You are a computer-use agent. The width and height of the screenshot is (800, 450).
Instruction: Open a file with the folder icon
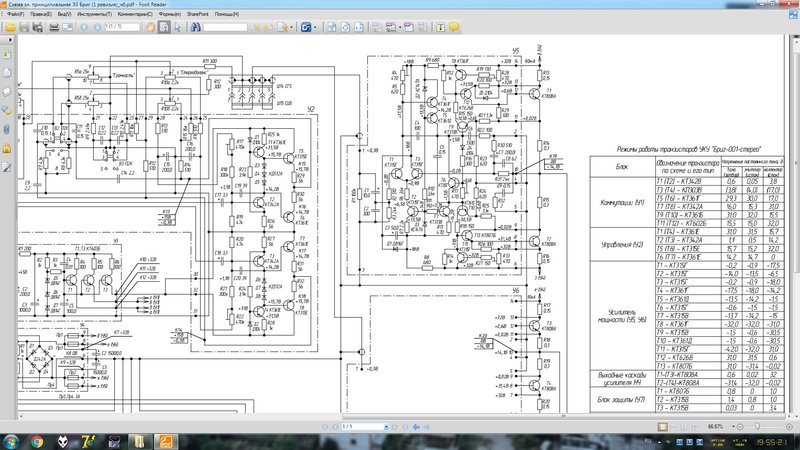click(10, 27)
